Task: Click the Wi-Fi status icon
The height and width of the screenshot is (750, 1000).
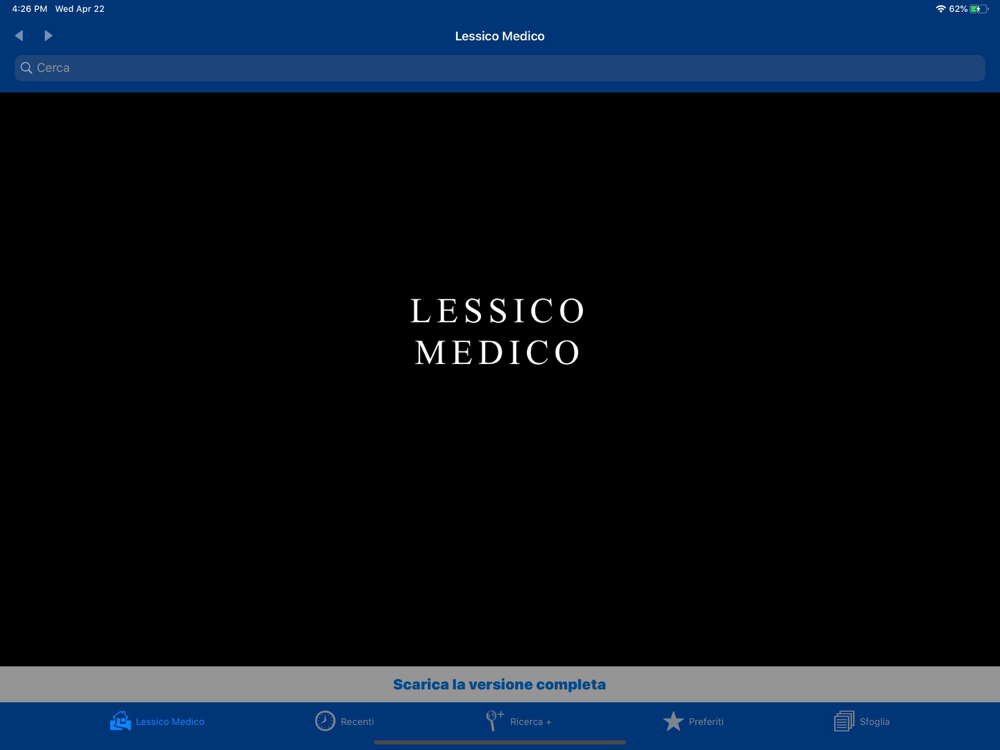Action: pos(940,9)
